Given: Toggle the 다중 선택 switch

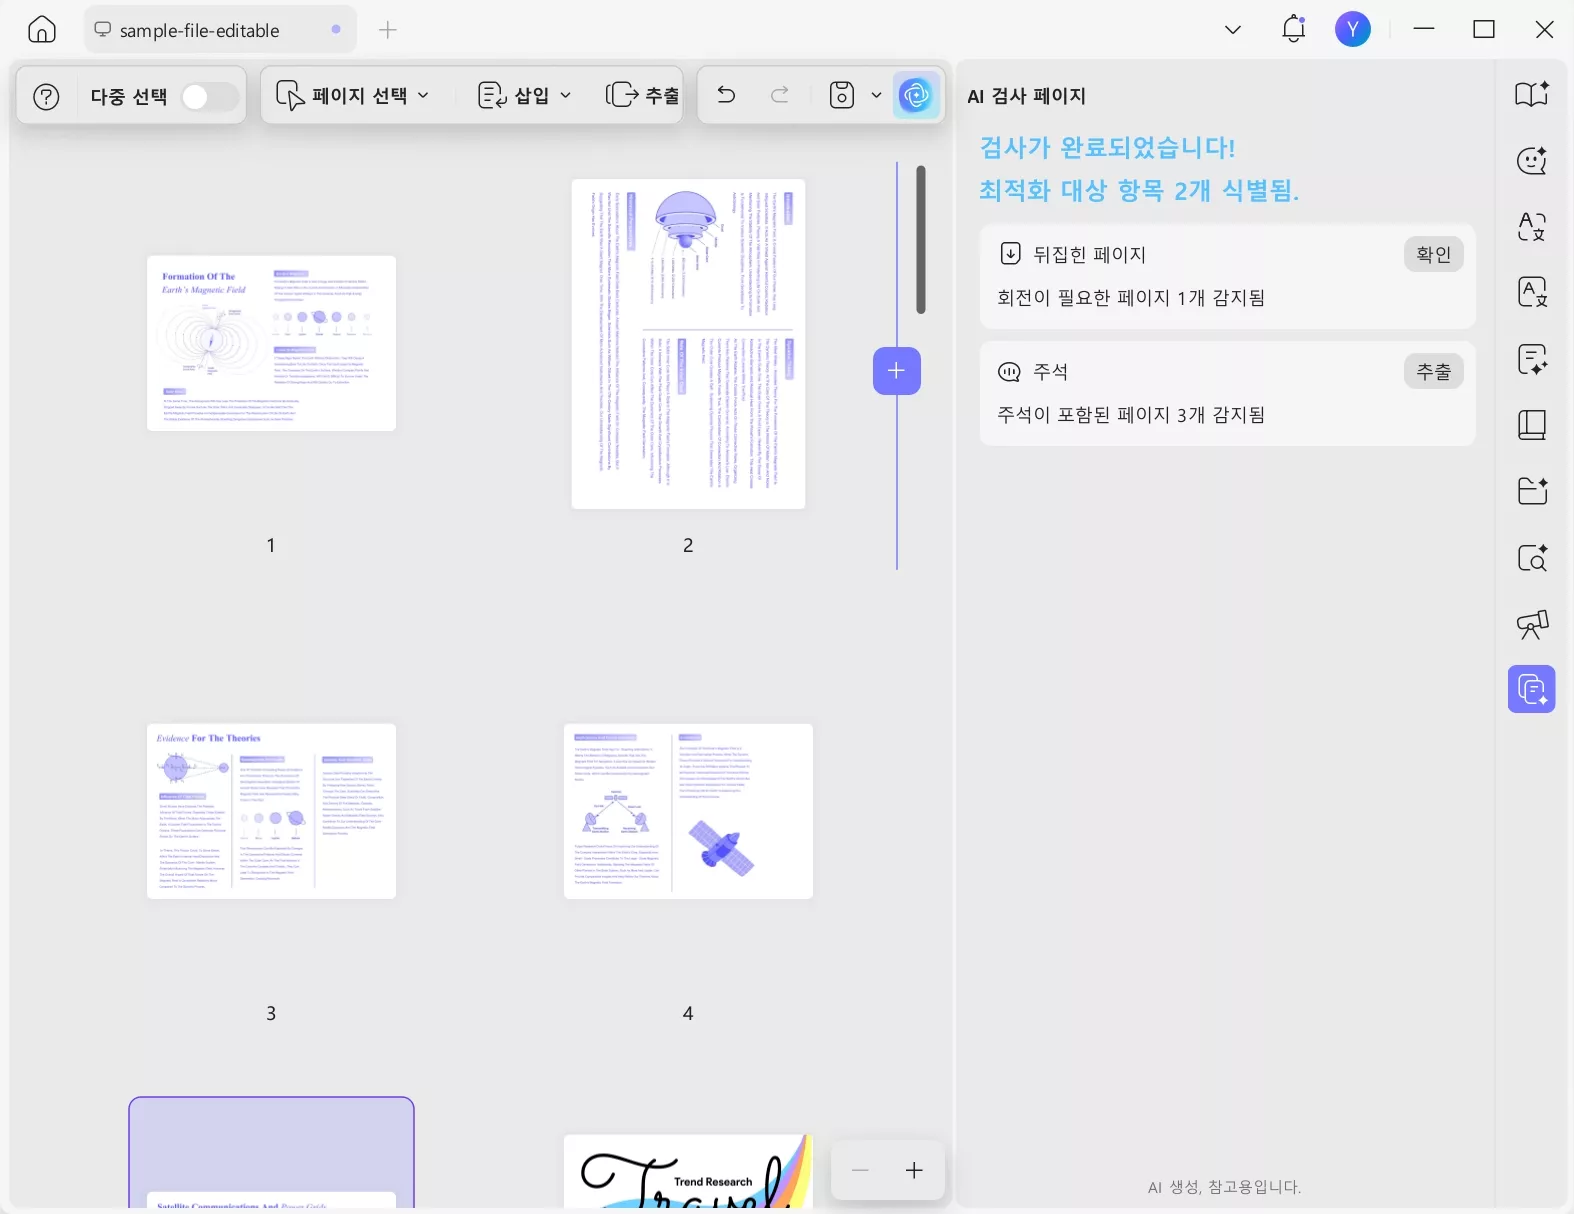Looking at the screenshot, I should click(209, 97).
